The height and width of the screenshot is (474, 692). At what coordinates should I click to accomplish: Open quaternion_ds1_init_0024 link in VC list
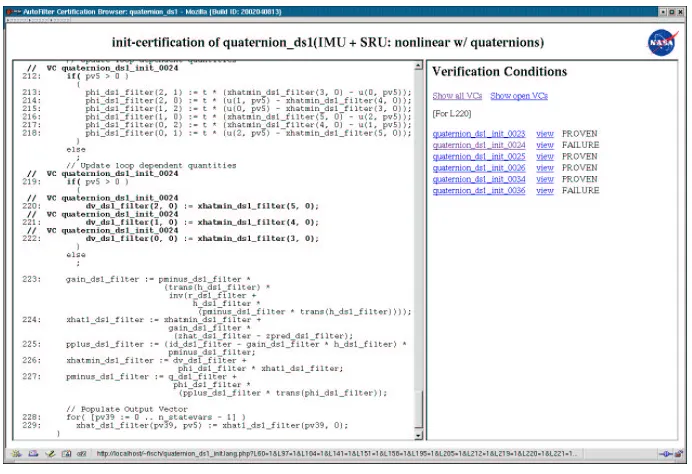click(479, 145)
